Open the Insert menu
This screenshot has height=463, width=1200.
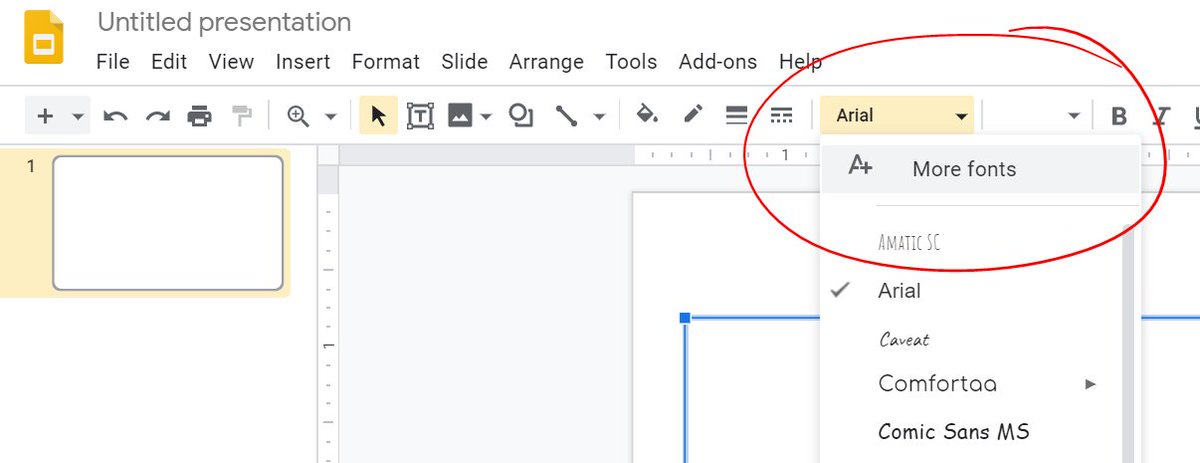(303, 62)
